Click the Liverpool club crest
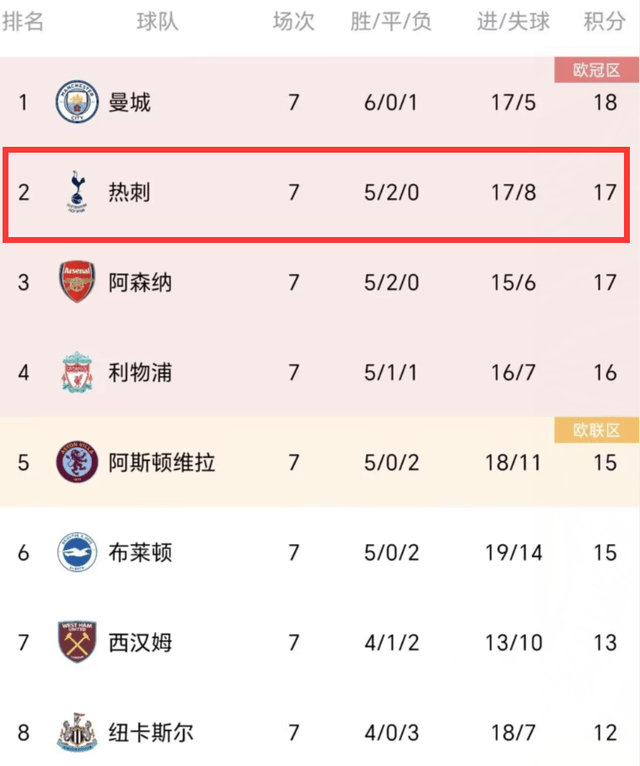 click(77, 372)
